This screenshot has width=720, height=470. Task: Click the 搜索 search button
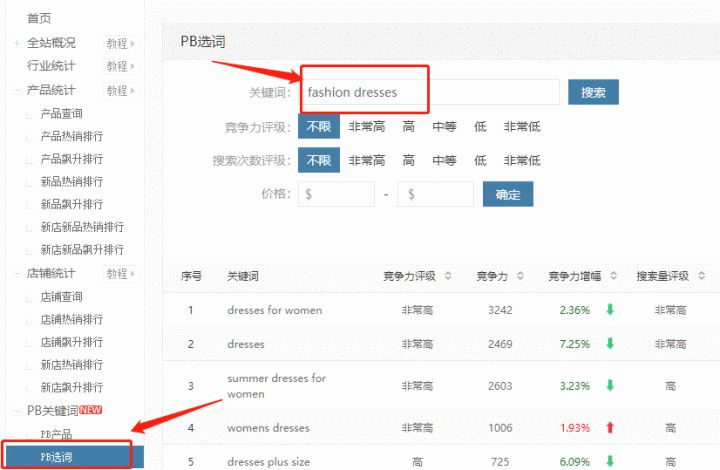point(593,92)
